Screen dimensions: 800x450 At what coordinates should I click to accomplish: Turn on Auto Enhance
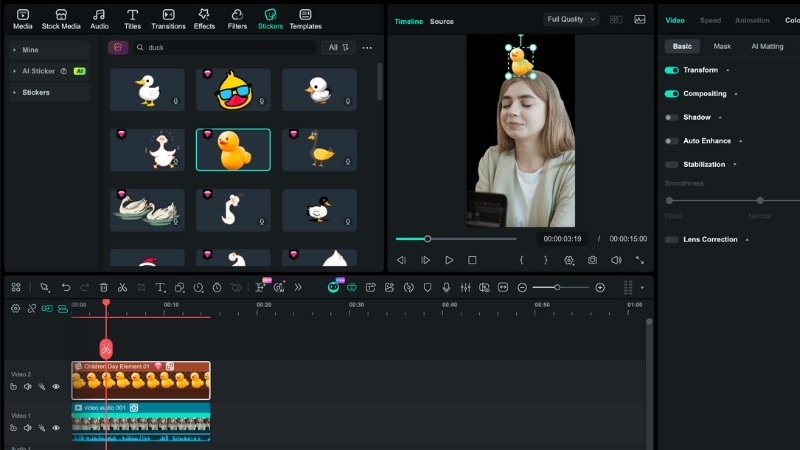671,141
